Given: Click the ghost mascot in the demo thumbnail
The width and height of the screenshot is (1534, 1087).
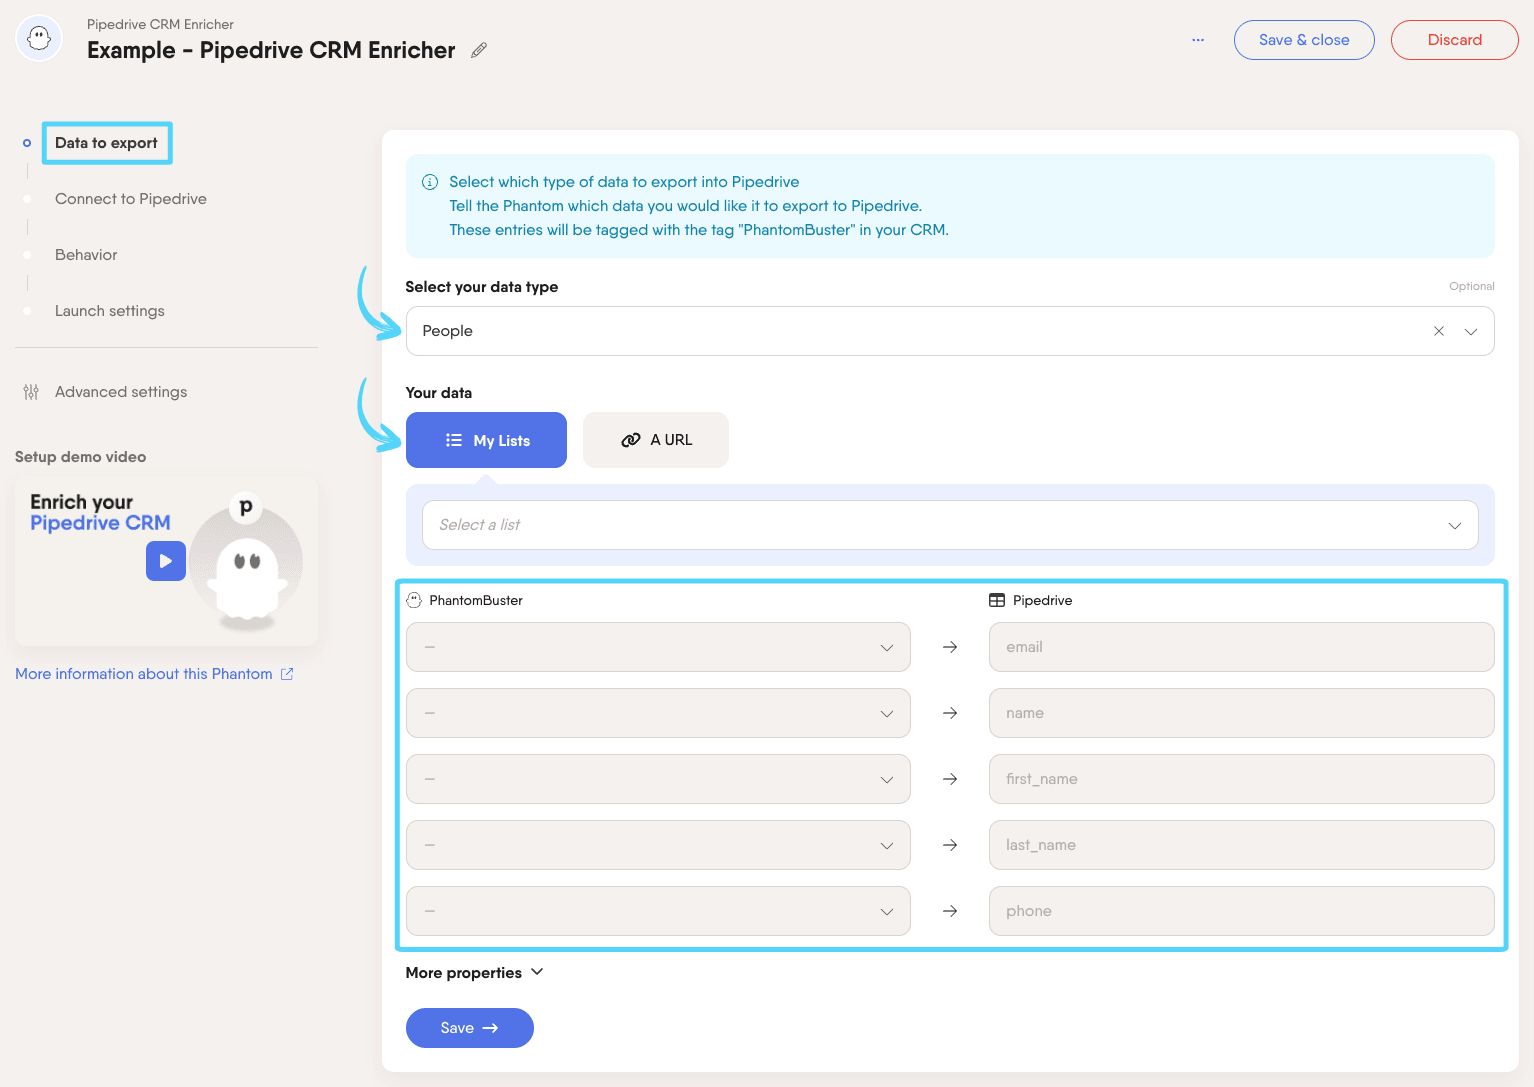Looking at the screenshot, I should (x=247, y=578).
